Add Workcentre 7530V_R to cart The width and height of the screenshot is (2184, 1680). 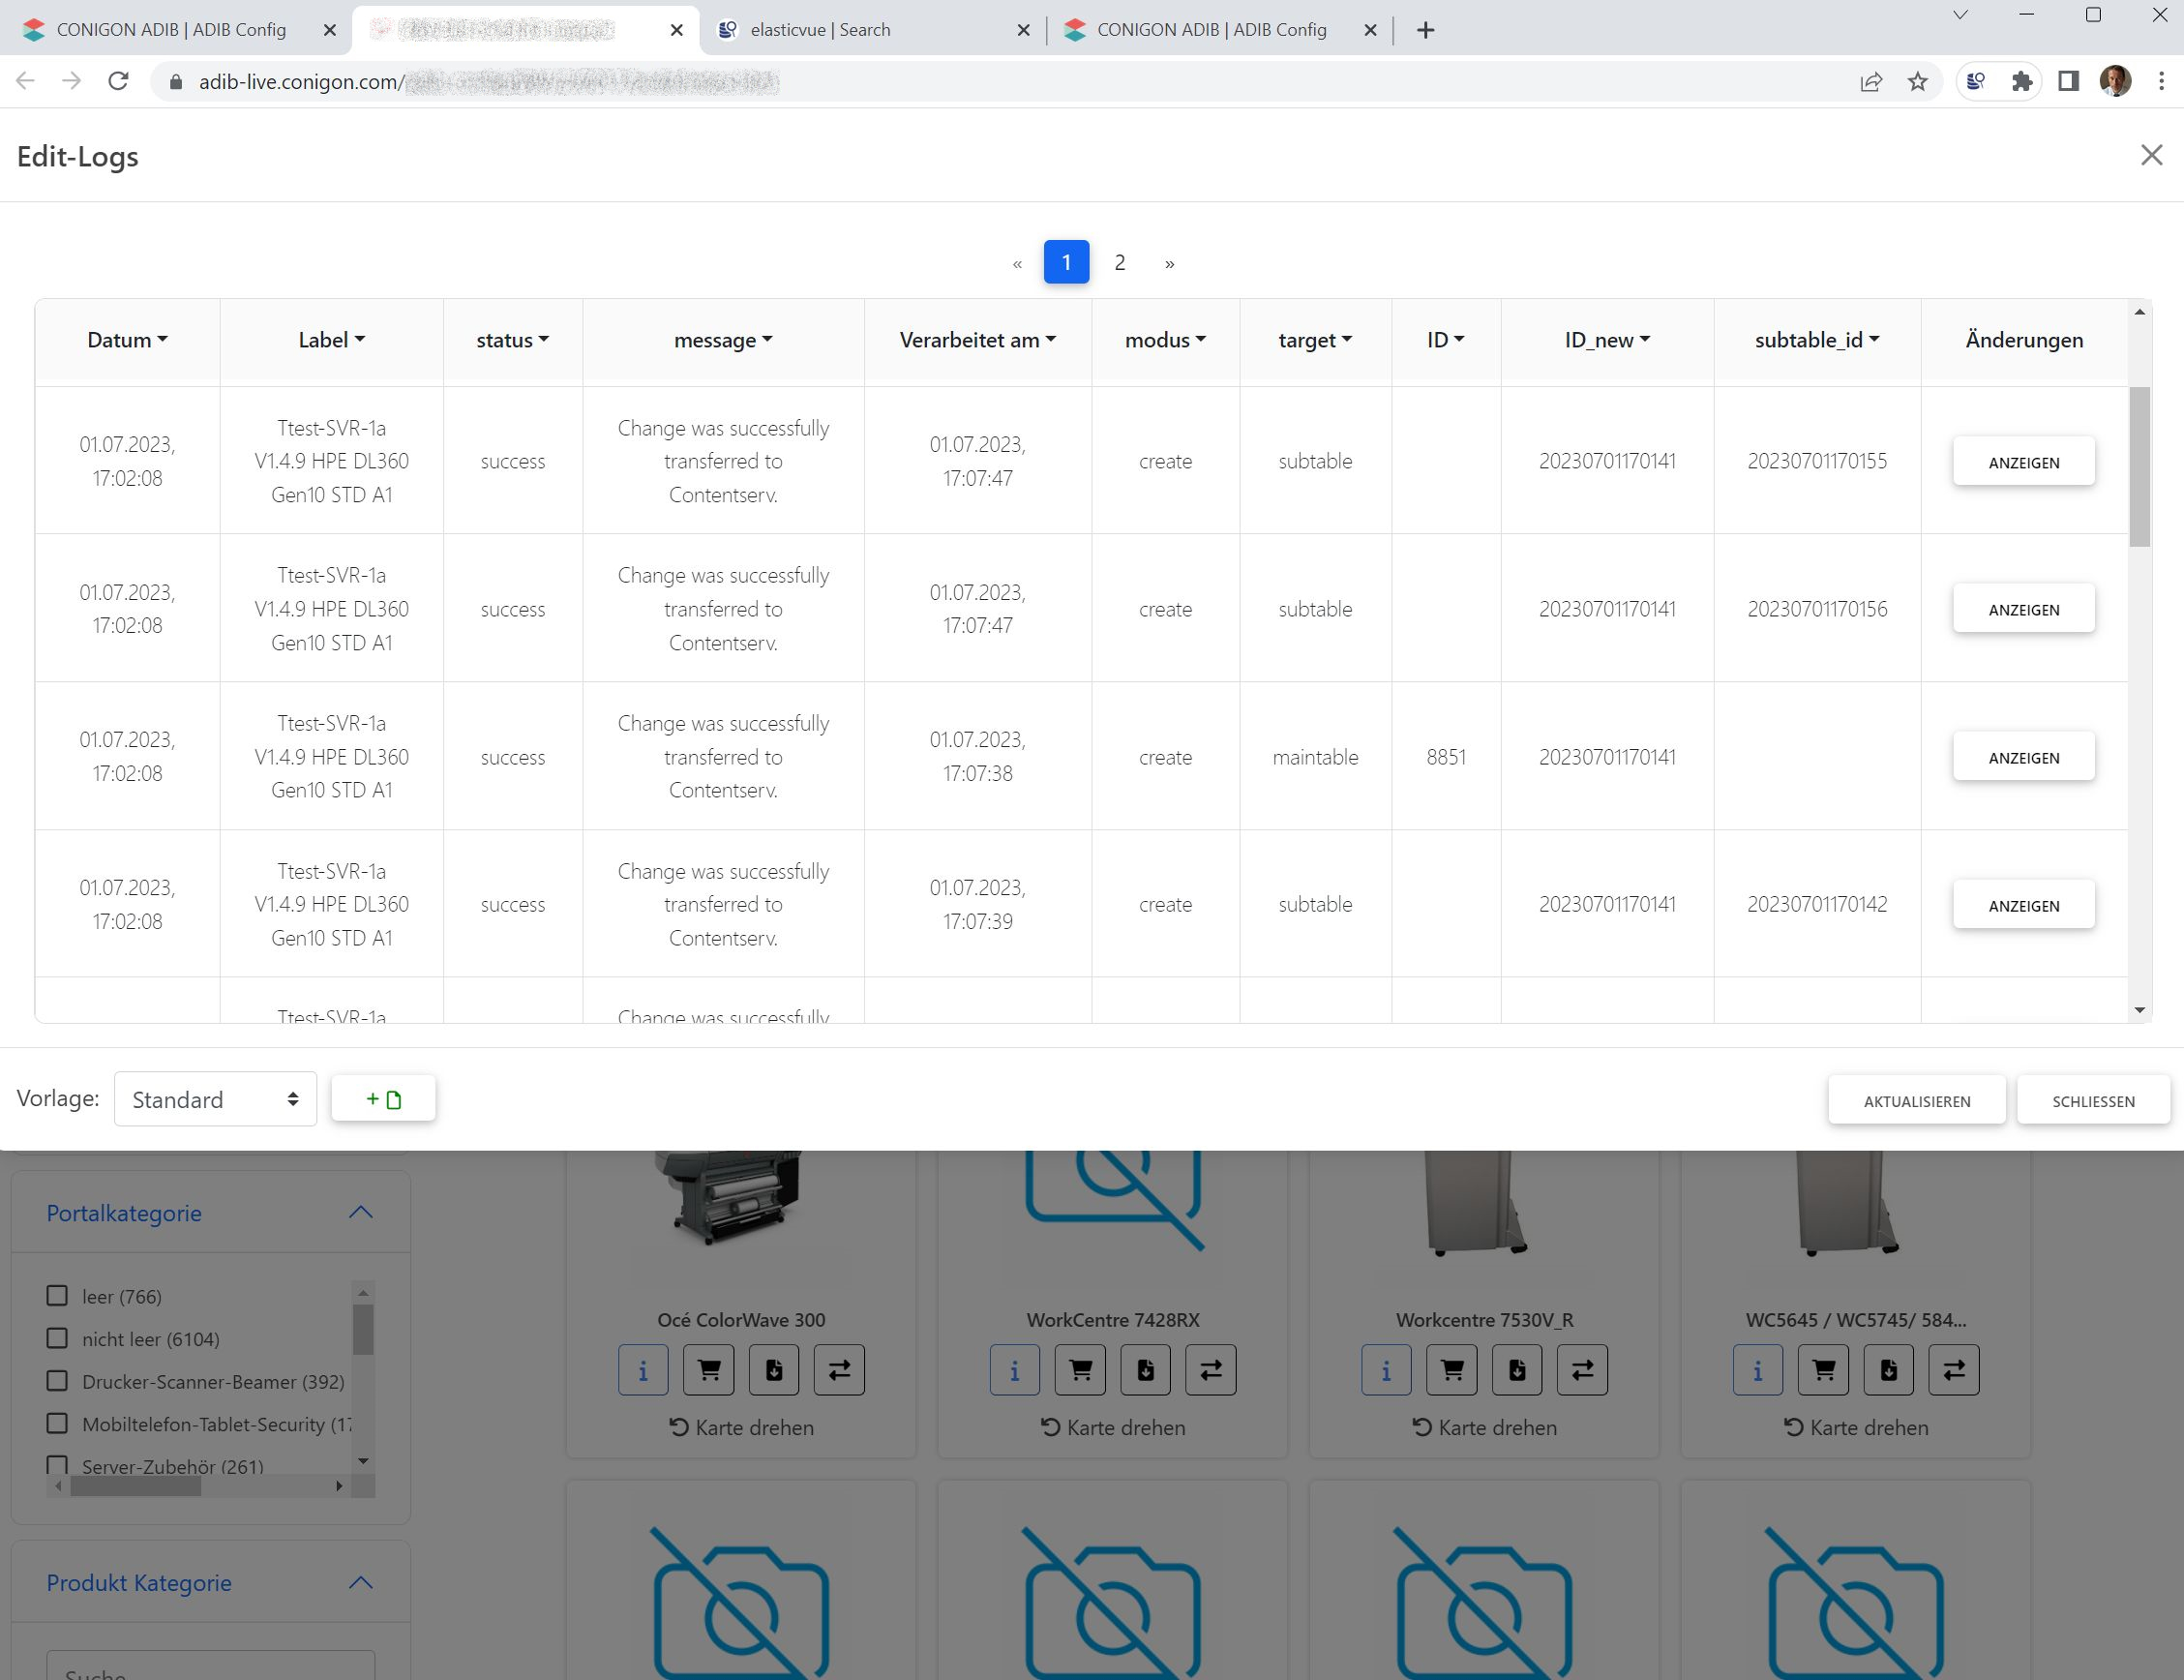coord(1452,1370)
